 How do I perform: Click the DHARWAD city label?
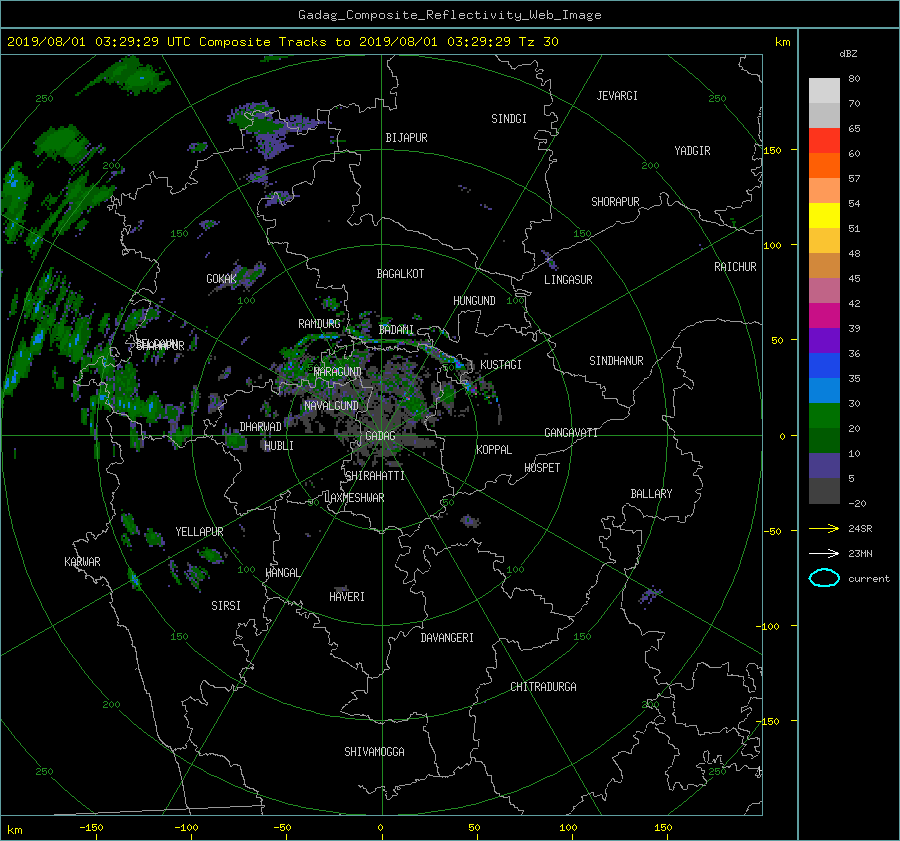pos(261,427)
